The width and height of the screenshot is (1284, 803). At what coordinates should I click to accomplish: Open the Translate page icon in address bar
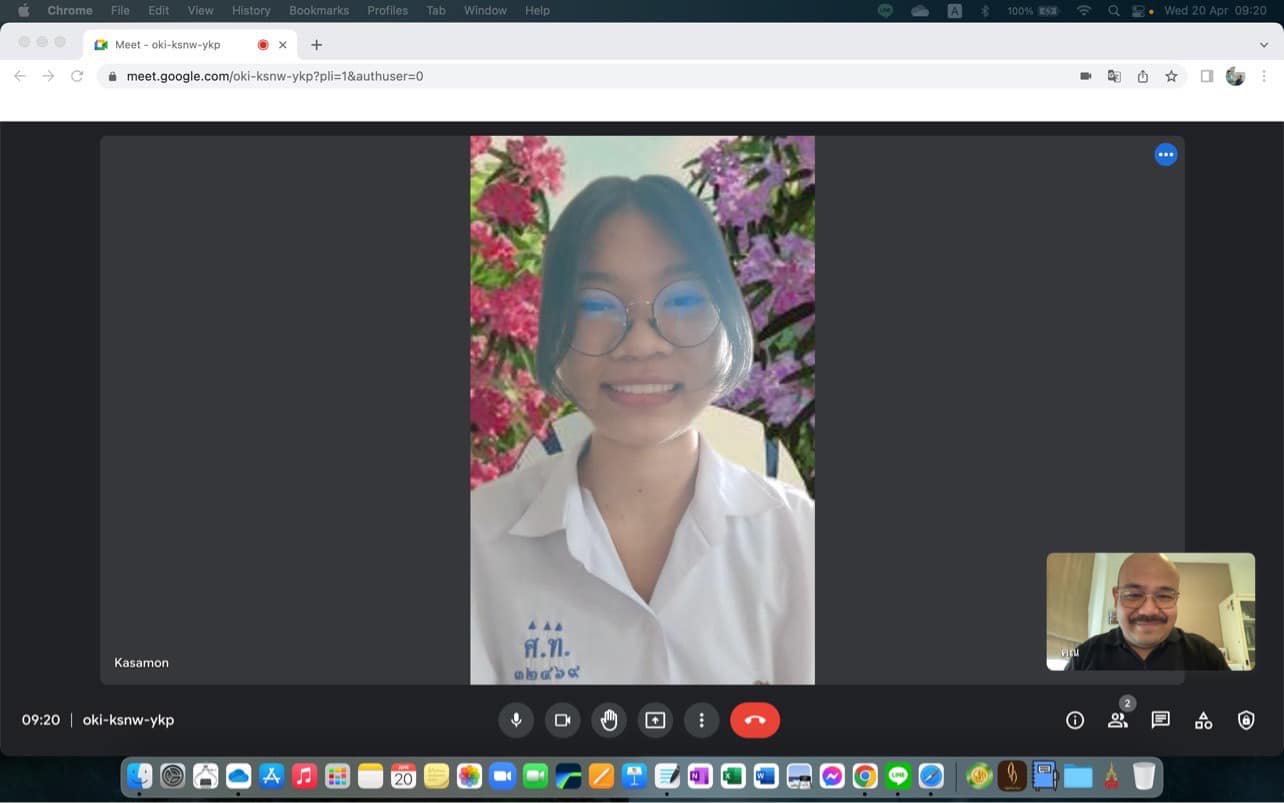coord(1114,76)
